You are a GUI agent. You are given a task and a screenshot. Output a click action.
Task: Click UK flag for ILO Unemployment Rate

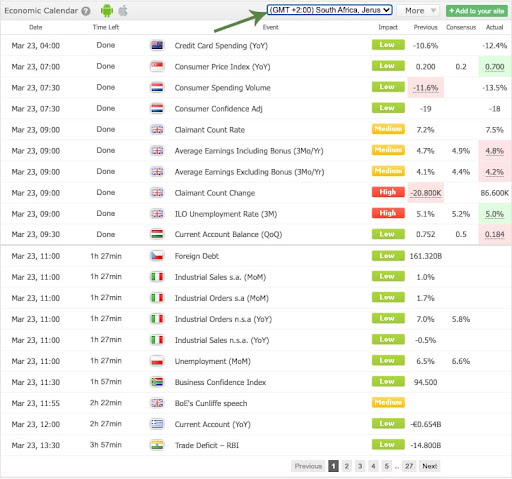(157, 213)
